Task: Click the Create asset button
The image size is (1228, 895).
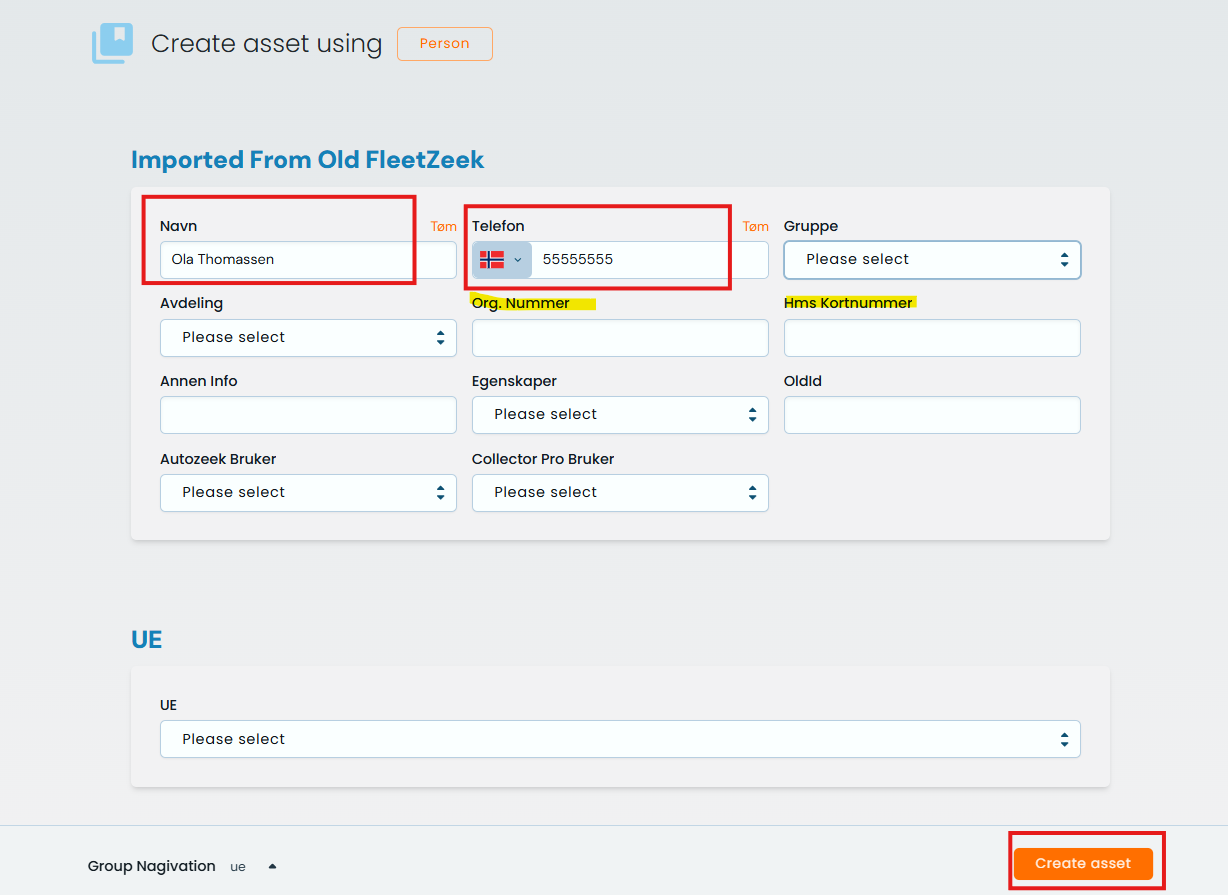Action: click(x=1082, y=864)
